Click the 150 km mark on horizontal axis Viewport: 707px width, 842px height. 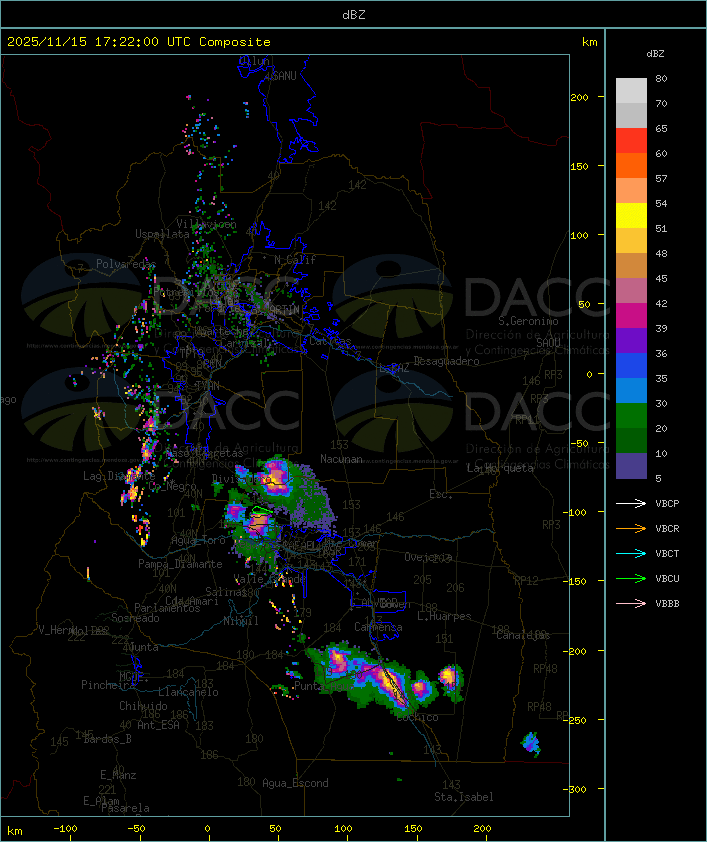click(x=413, y=829)
